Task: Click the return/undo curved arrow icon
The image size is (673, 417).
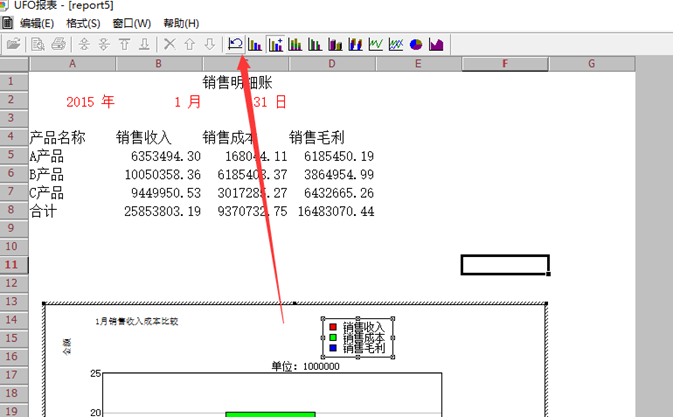Action: point(235,44)
